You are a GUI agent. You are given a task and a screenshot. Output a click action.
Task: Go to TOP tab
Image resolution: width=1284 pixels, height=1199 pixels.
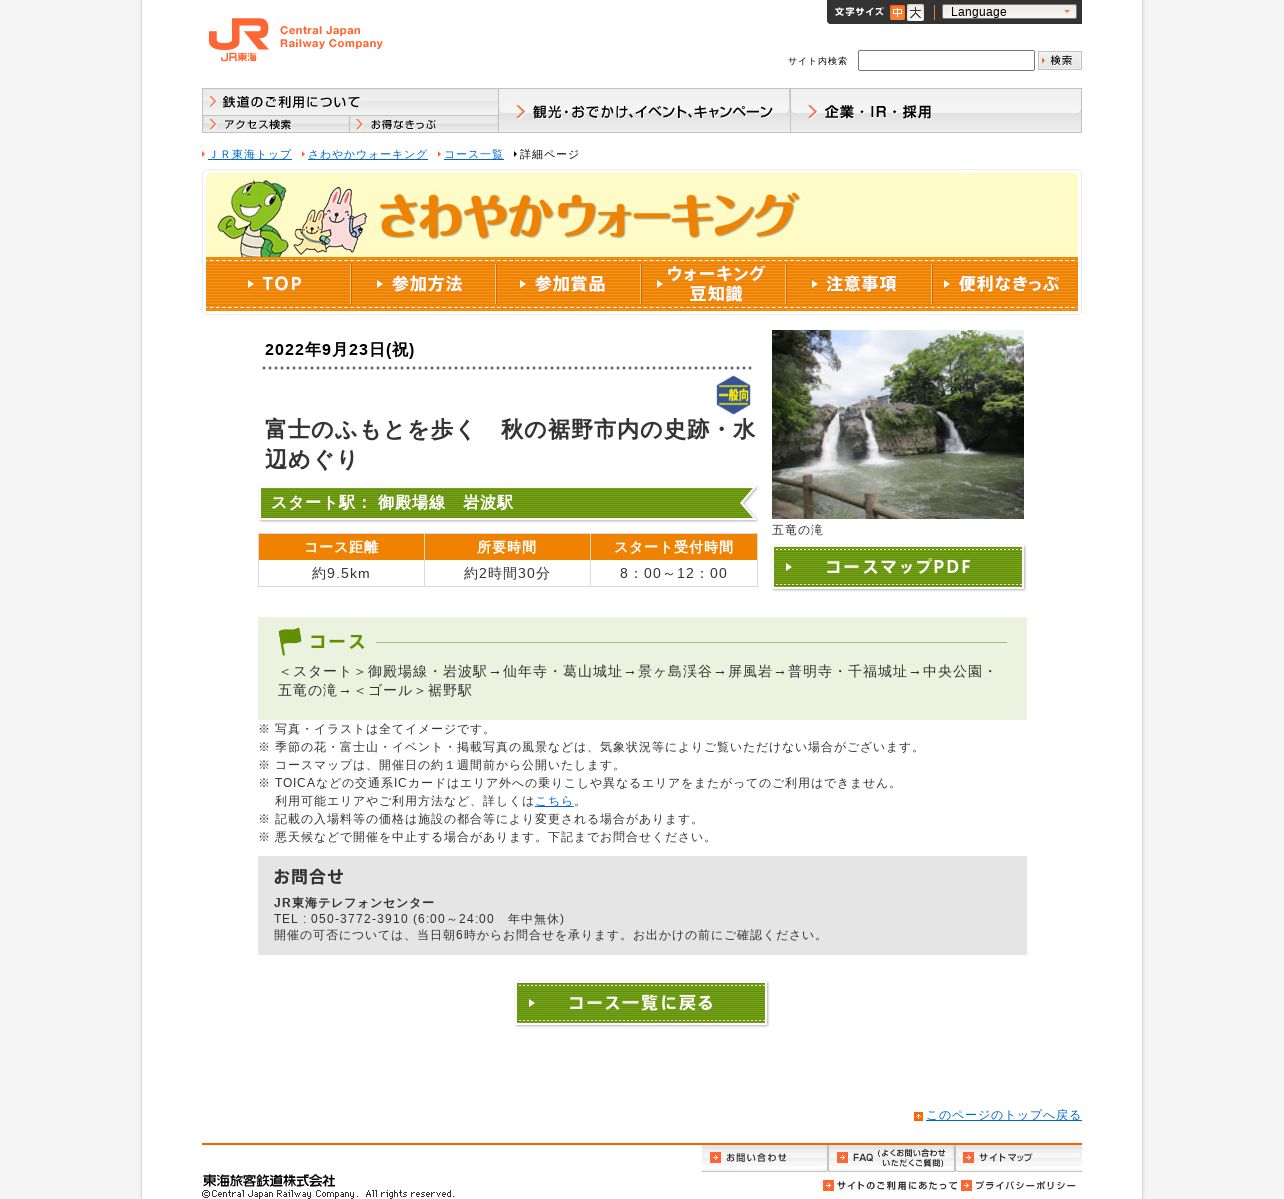278,284
